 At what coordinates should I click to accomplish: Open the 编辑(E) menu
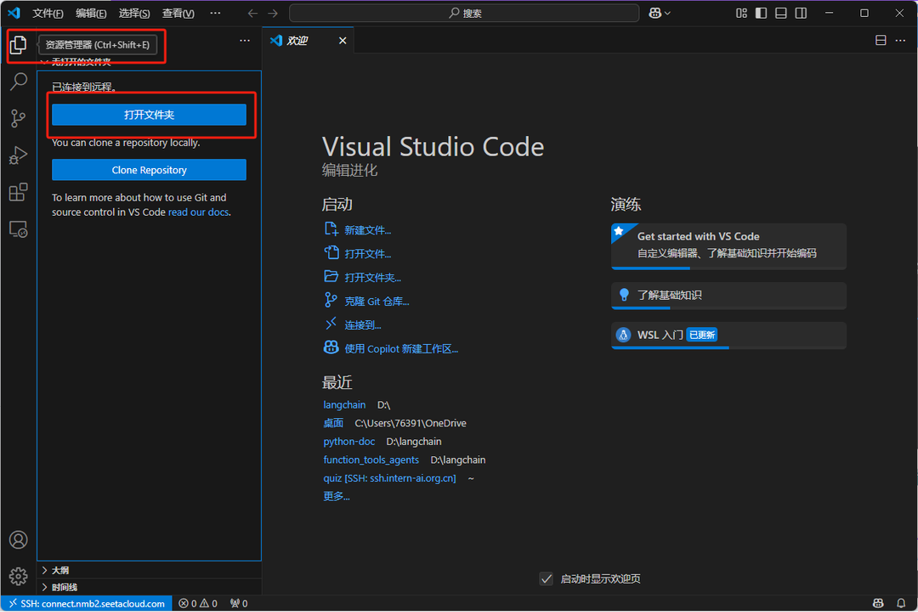coord(91,13)
